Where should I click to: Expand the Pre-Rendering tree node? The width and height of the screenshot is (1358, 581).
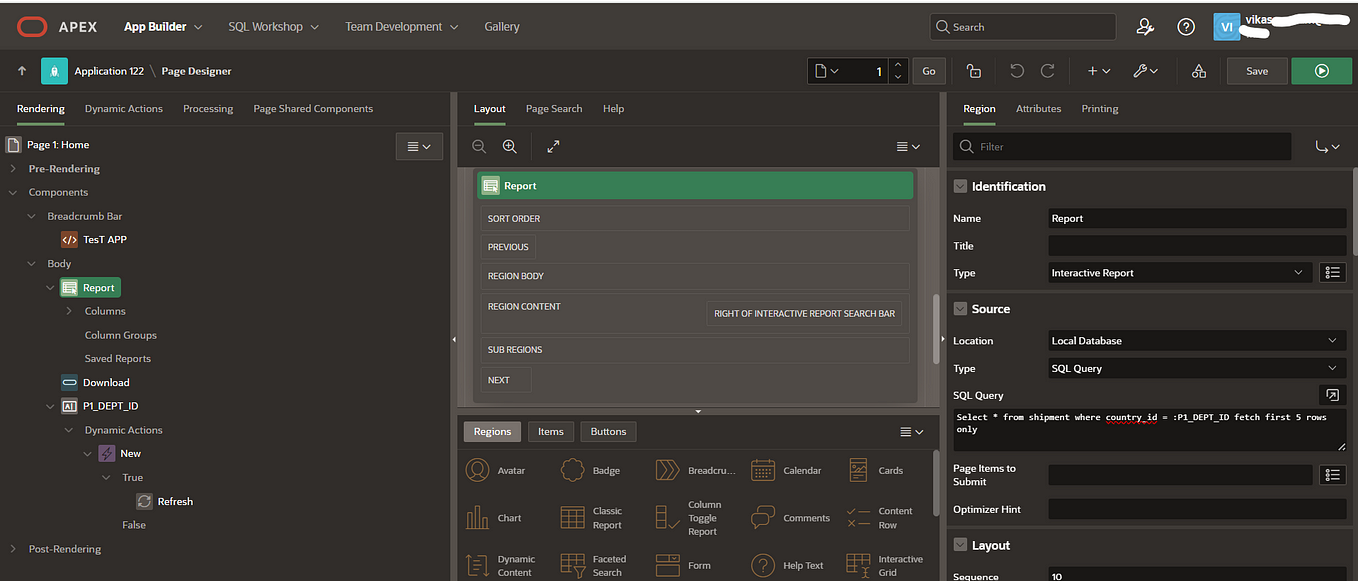tap(13, 169)
